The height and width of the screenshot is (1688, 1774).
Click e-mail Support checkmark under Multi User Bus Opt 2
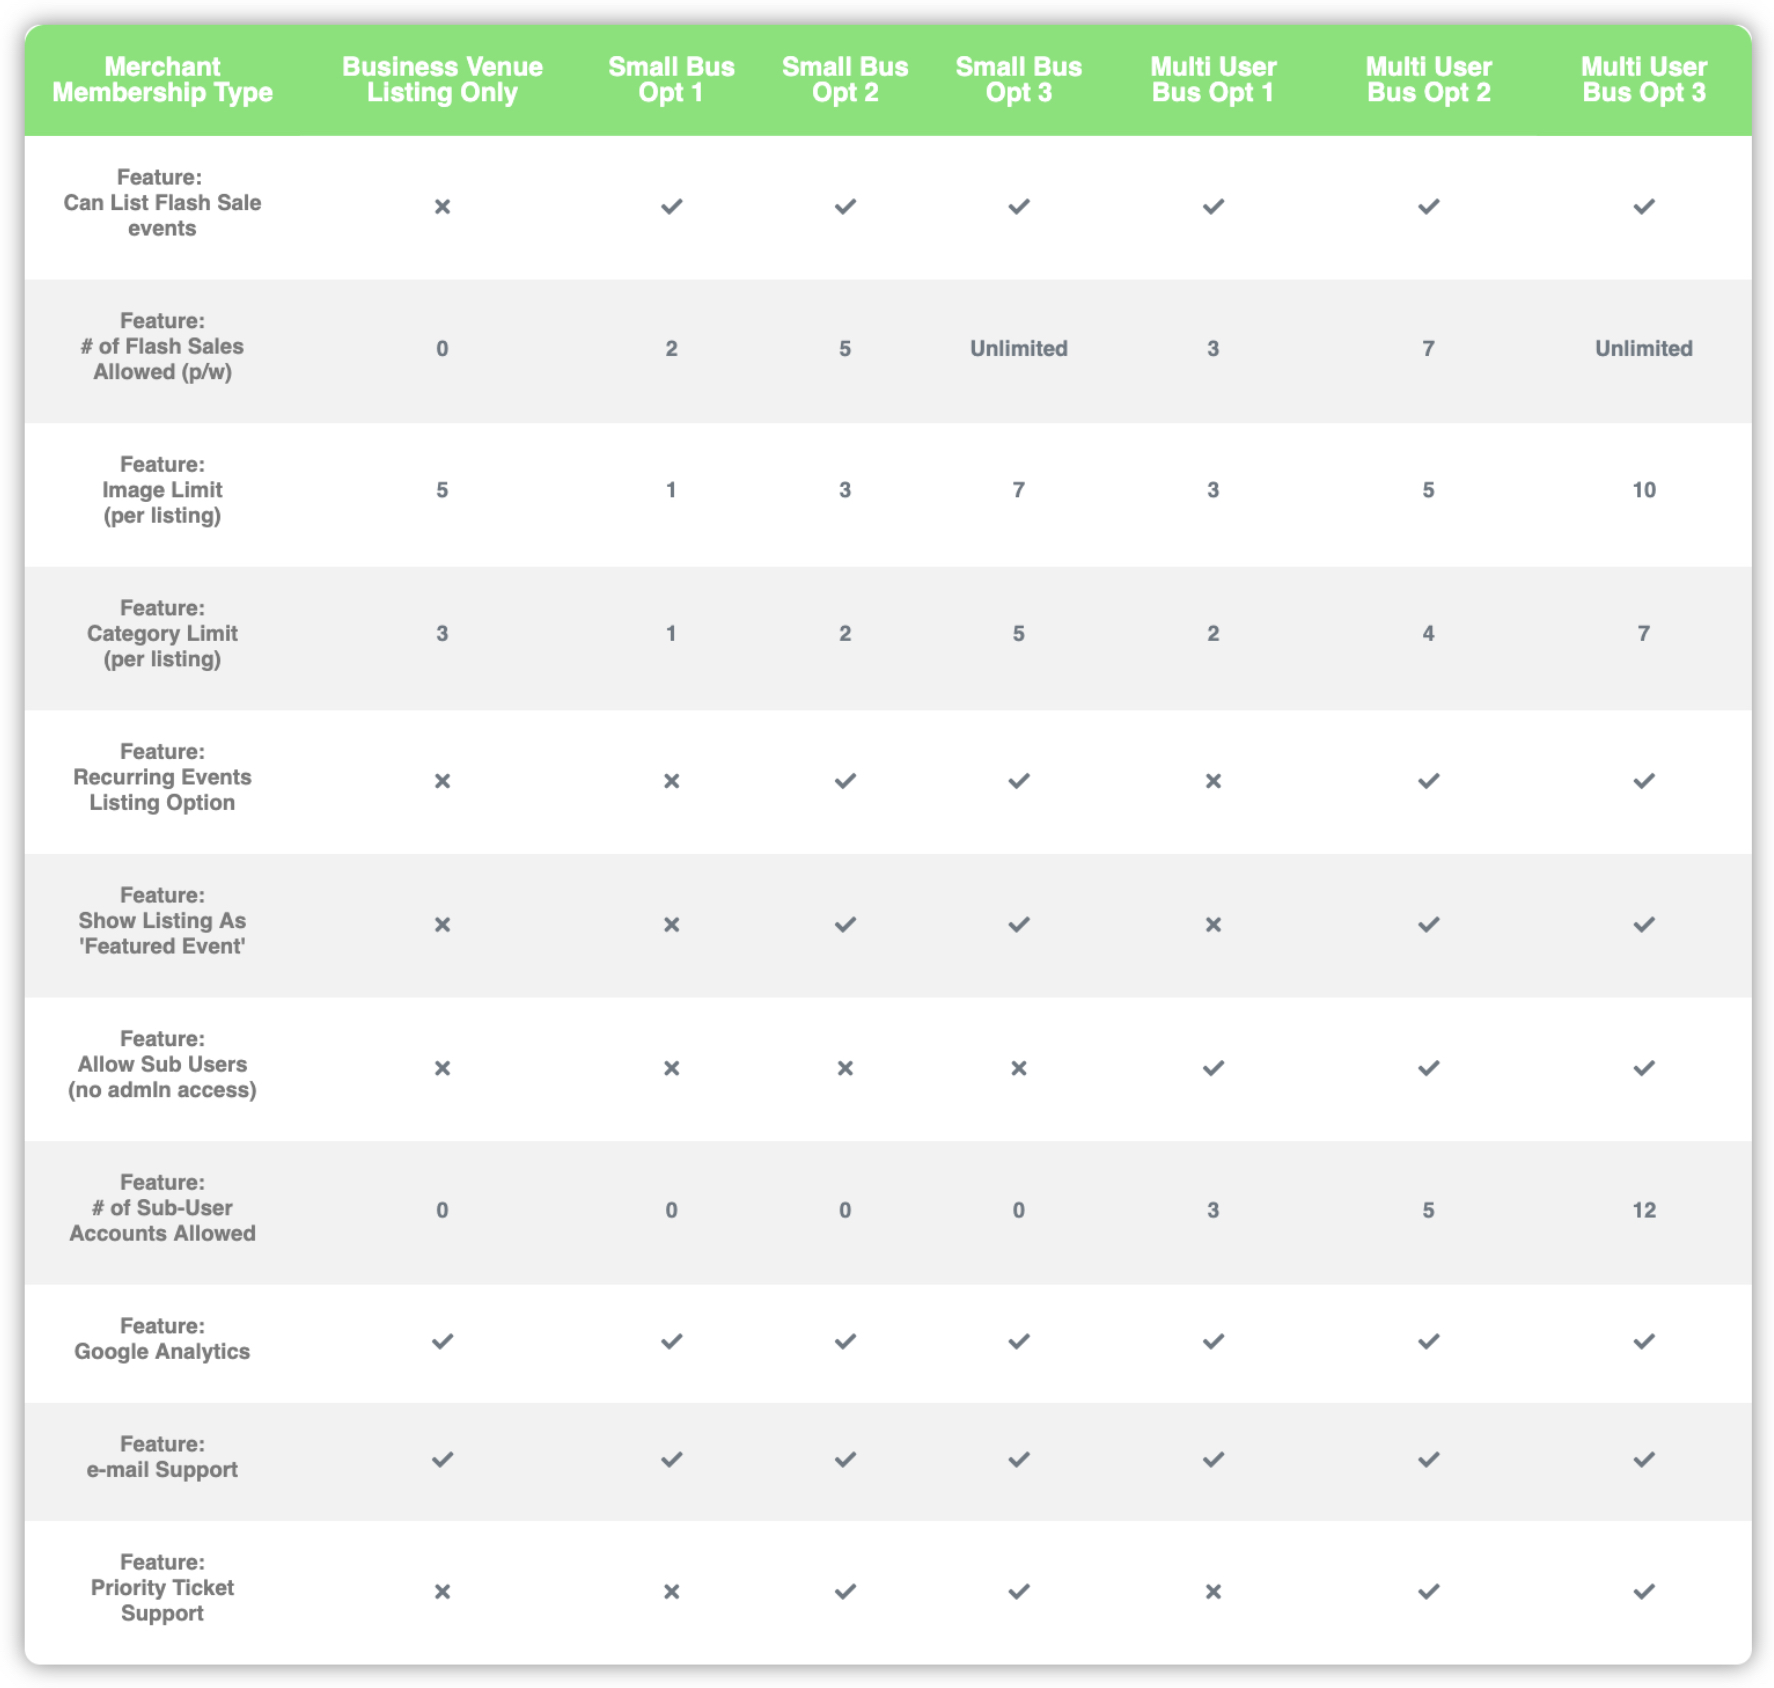(x=1428, y=1460)
